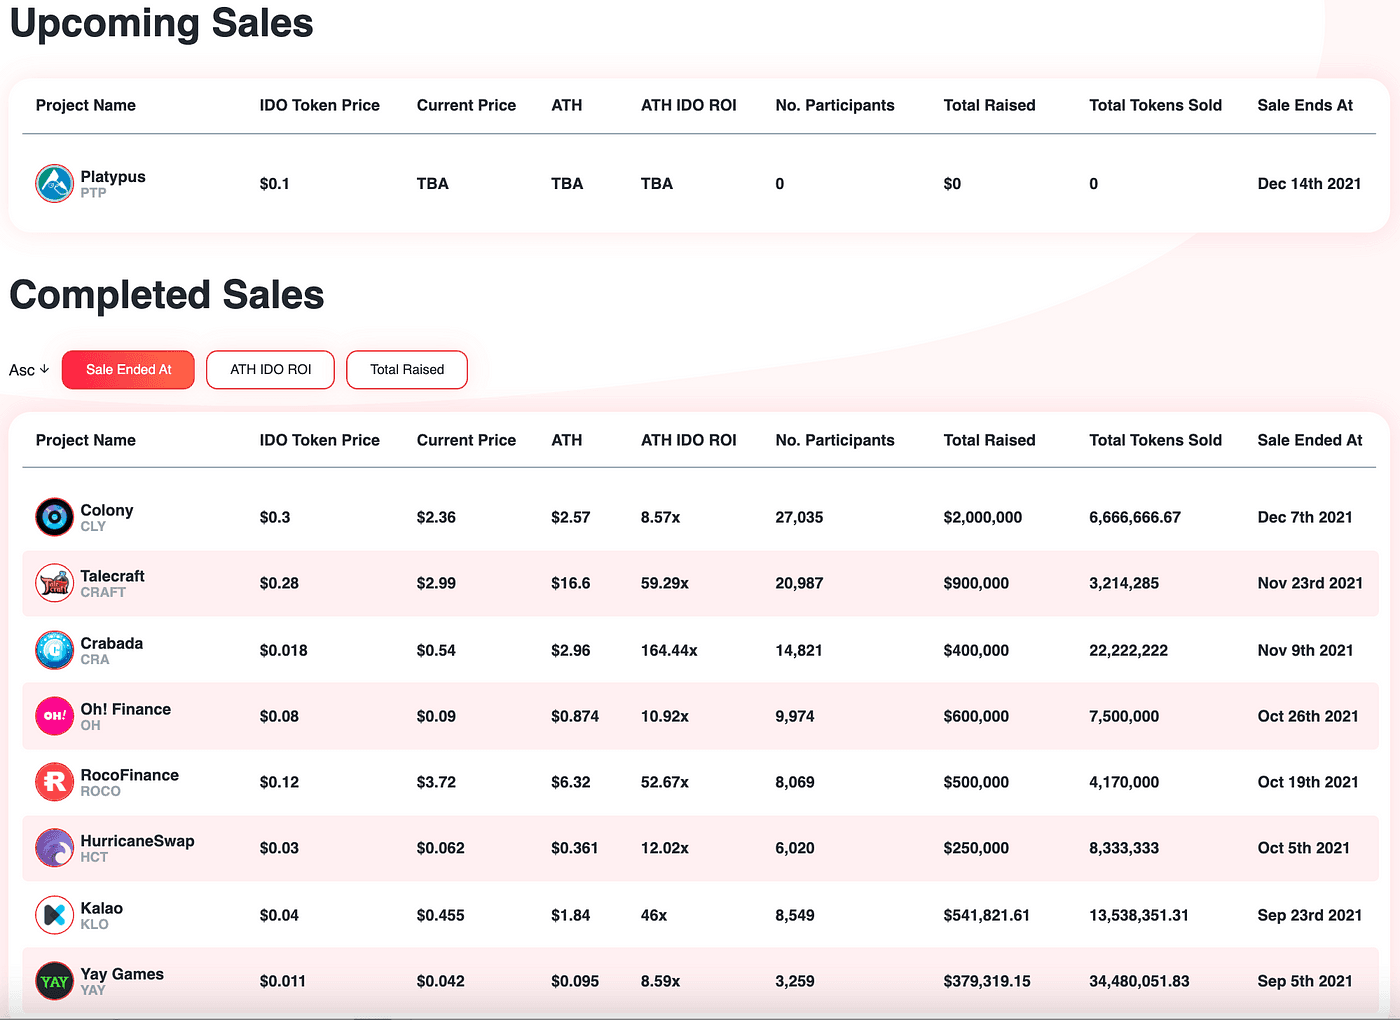Select RocoFinance ROI '52.67x'
The width and height of the screenshot is (1400, 1020).
[x=665, y=782]
